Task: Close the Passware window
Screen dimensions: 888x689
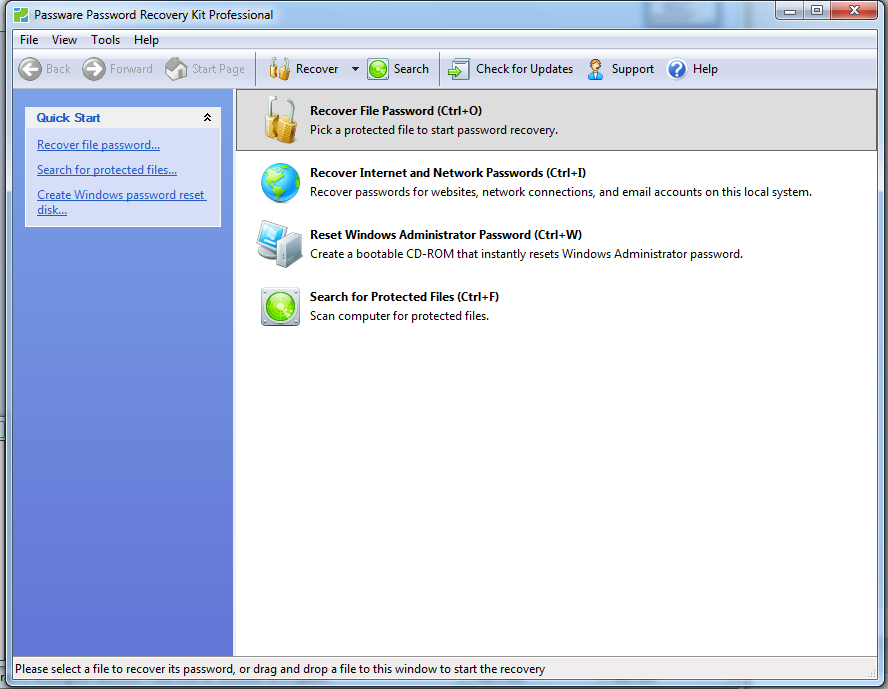Action: (855, 11)
